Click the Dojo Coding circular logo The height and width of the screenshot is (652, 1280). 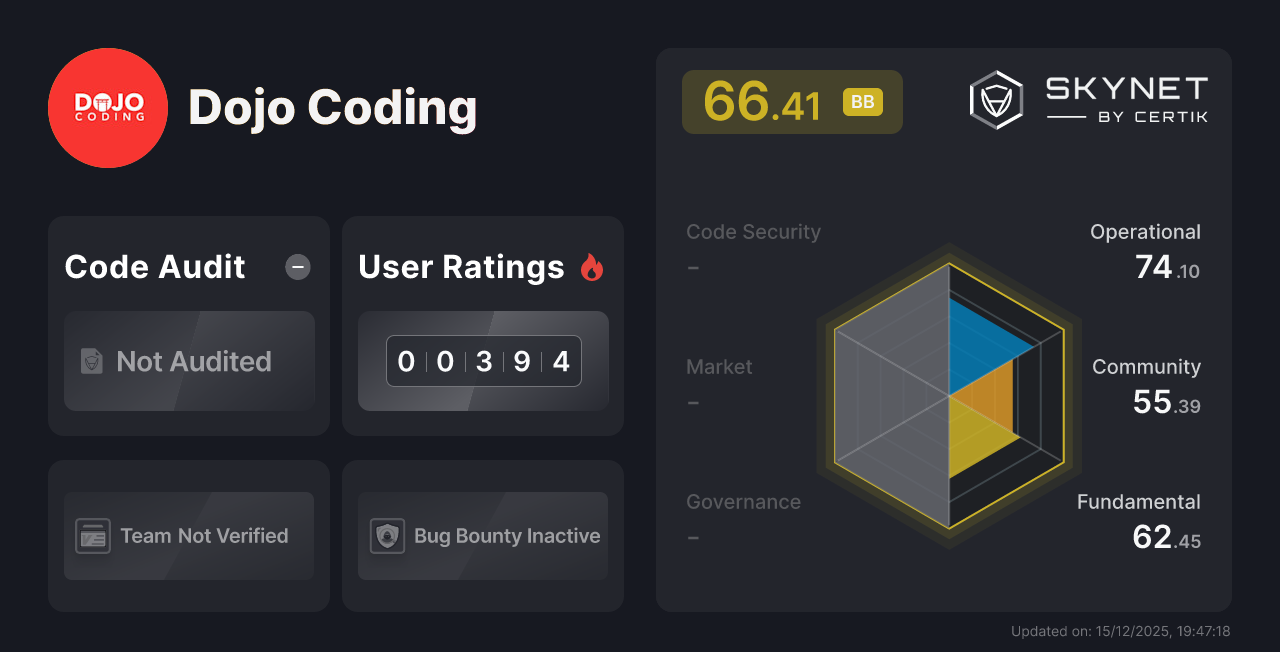click(x=108, y=107)
